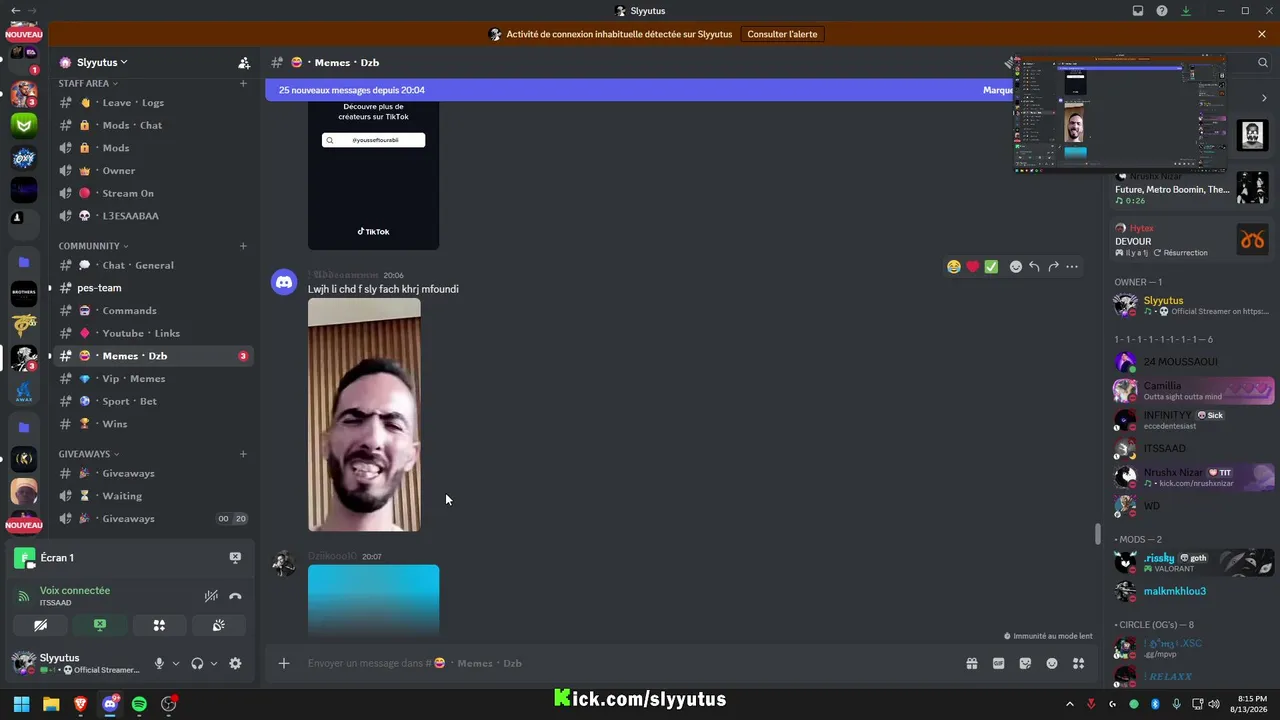1280x720 pixels.
Task: Add a reaction from the message toolbar
Action: tap(1015, 267)
